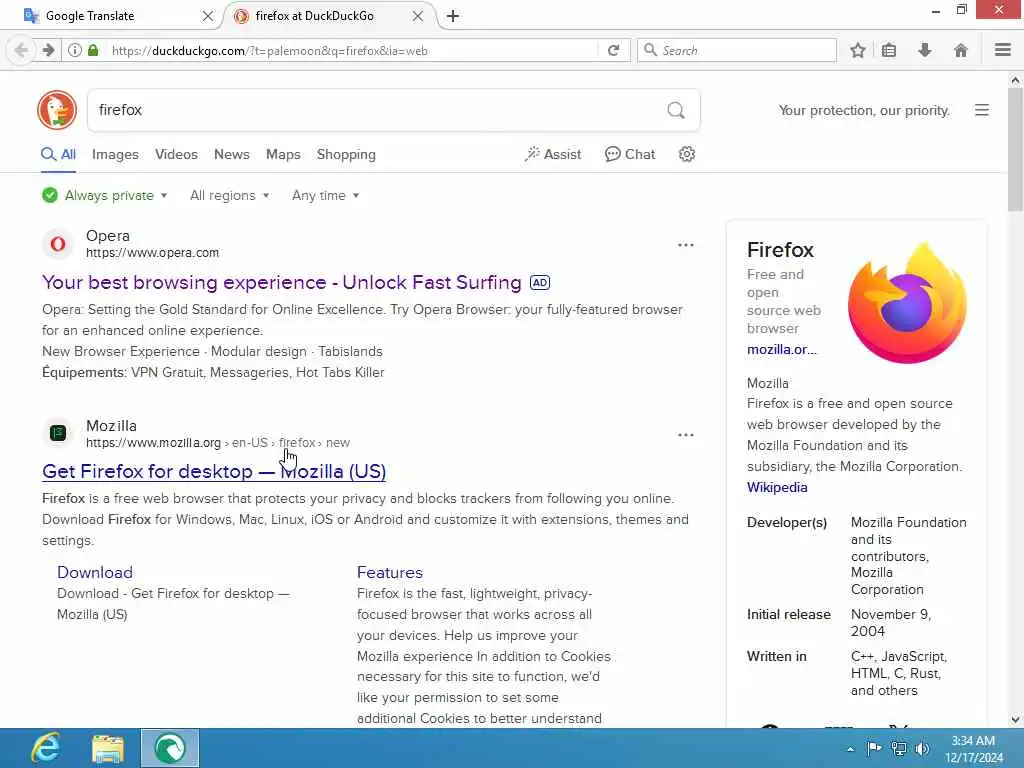This screenshot has width=1024, height=768.
Task: Open the Features sitelink
Action: (390, 572)
